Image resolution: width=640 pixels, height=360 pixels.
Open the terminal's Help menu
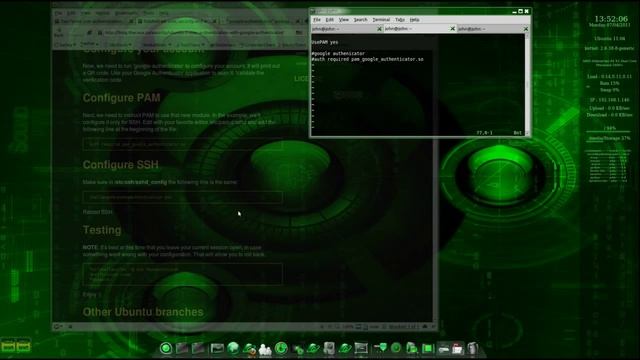pyautogui.click(x=414, y=20)
